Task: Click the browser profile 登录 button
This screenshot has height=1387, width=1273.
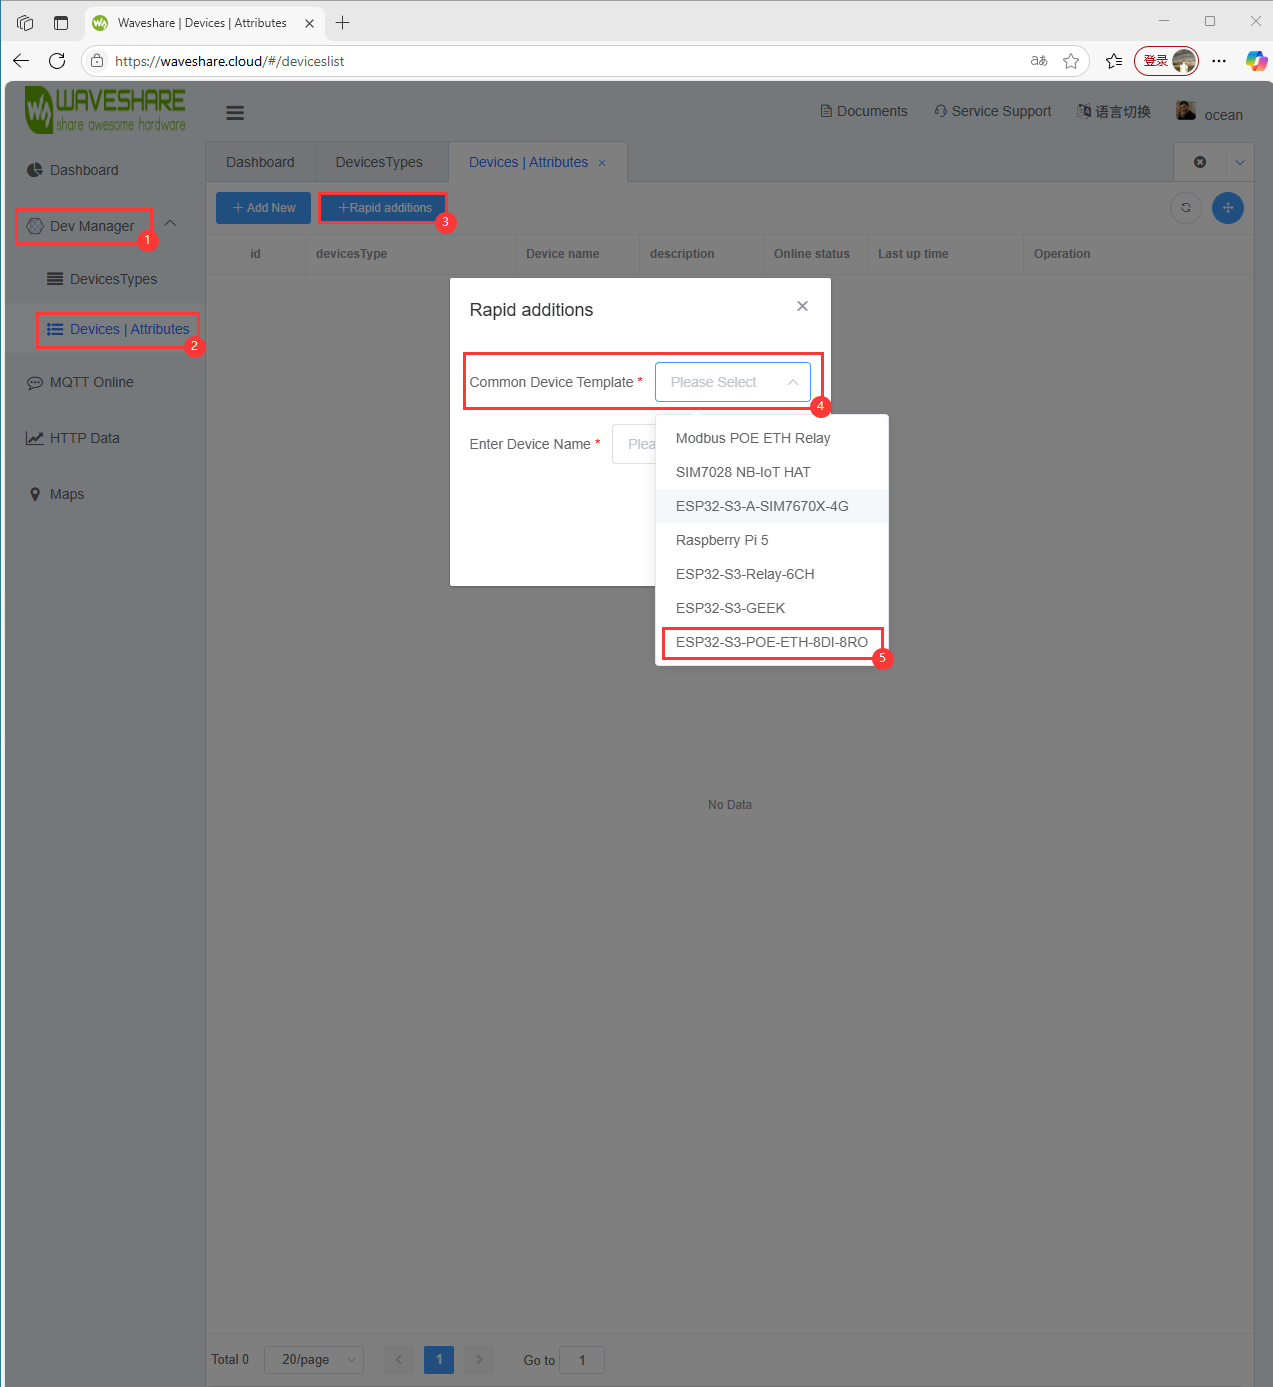Action: click(1166, 61)
